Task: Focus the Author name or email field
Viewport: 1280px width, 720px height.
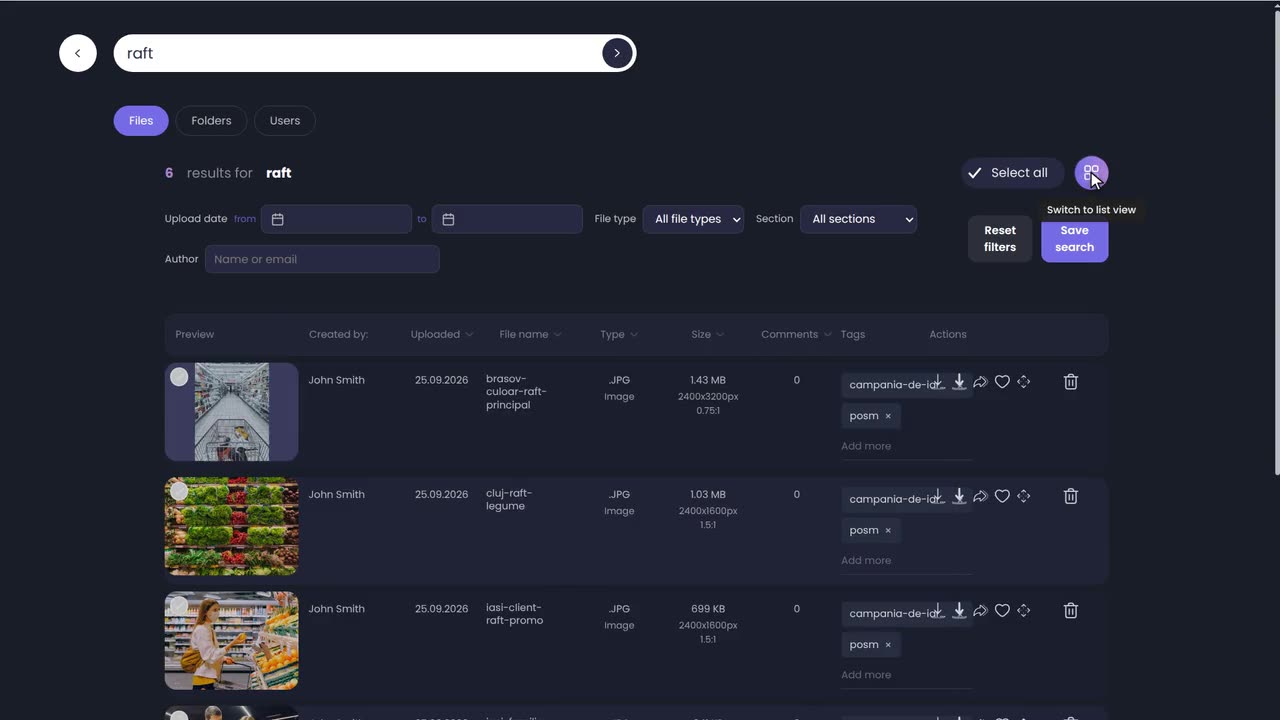Action: pos(322,259)
